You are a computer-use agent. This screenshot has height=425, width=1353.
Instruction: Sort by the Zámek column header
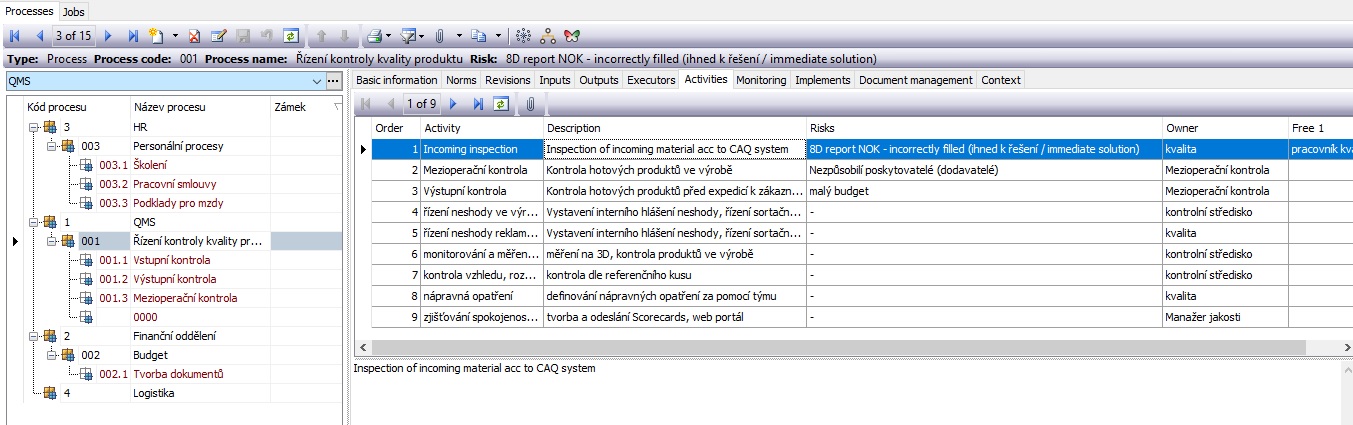[x=307, y=107]
